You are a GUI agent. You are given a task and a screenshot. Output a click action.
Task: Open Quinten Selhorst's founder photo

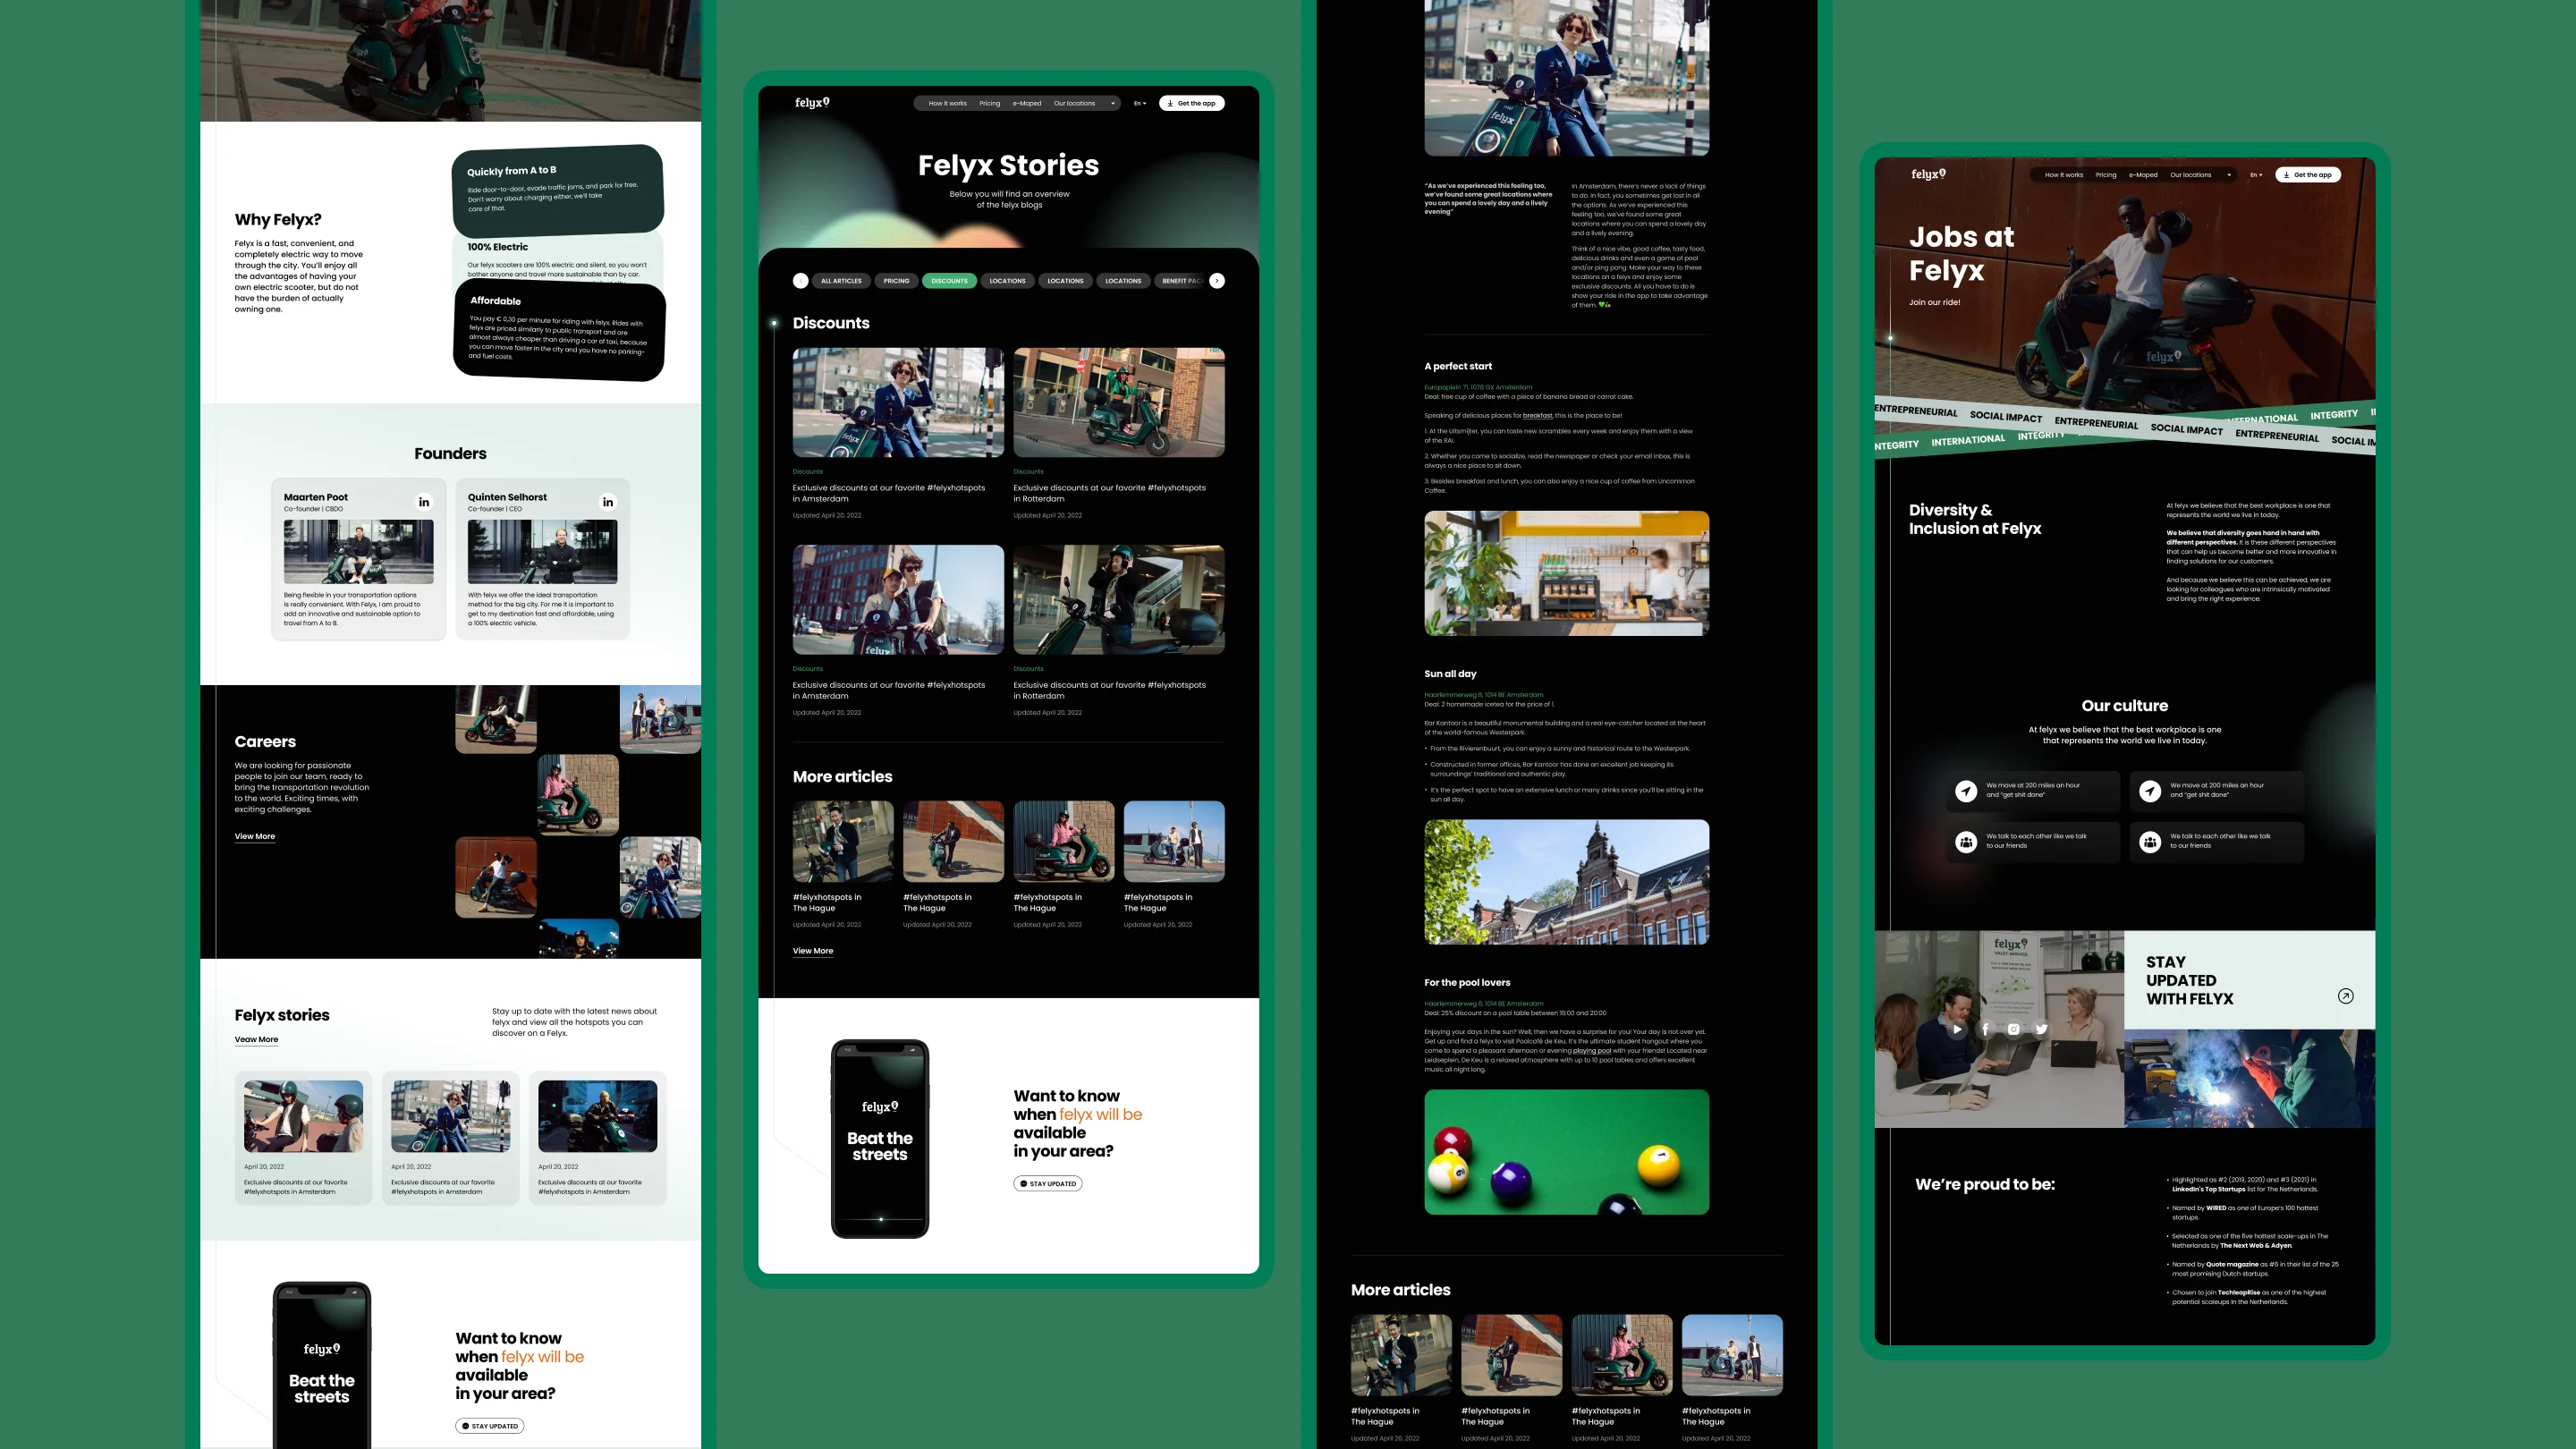(542, 551)
